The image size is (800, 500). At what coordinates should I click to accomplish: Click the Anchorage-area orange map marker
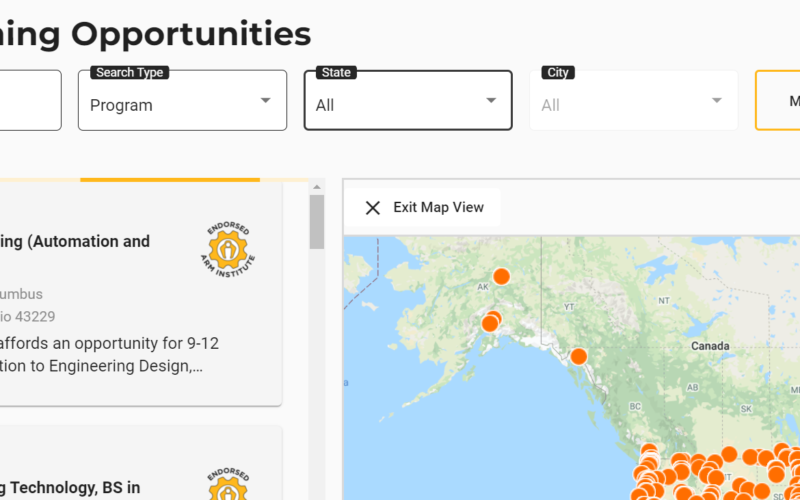[490, 322]
